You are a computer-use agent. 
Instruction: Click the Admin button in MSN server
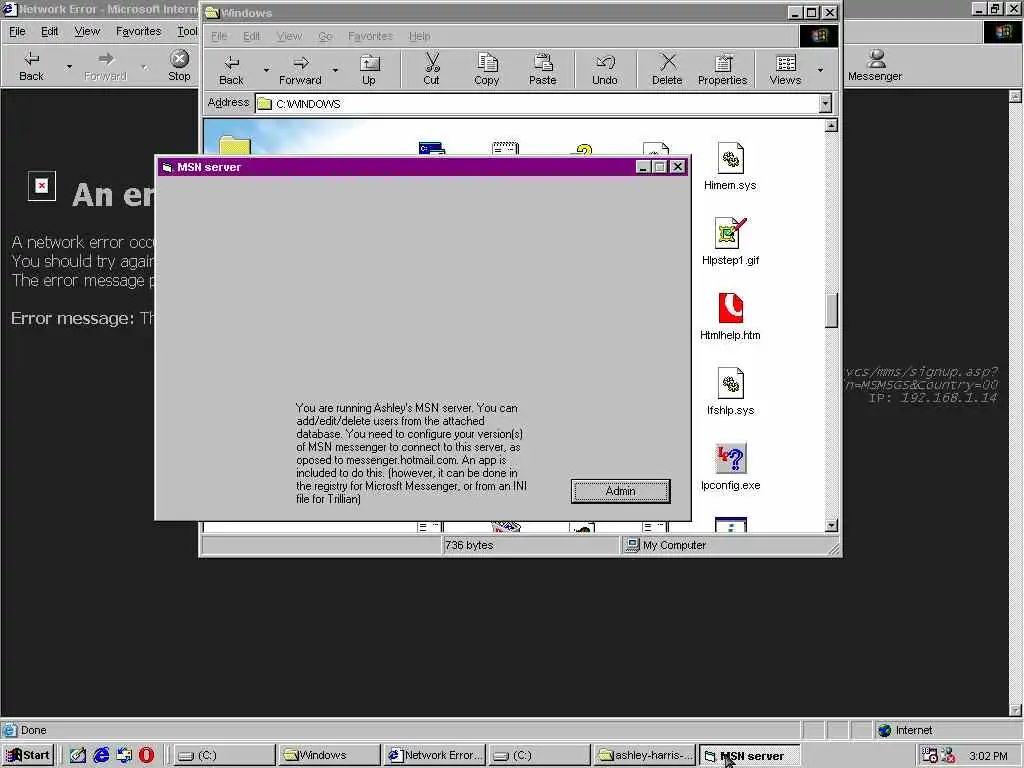[620, 491]
